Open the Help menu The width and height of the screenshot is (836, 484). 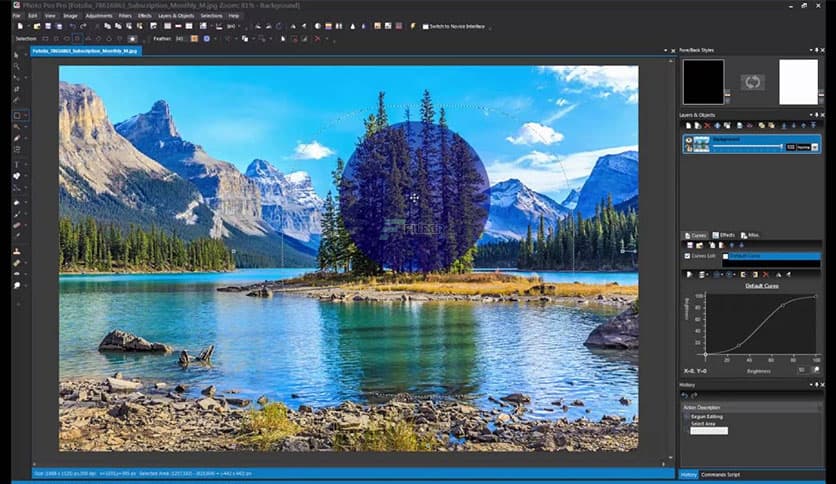coord(234,16)
